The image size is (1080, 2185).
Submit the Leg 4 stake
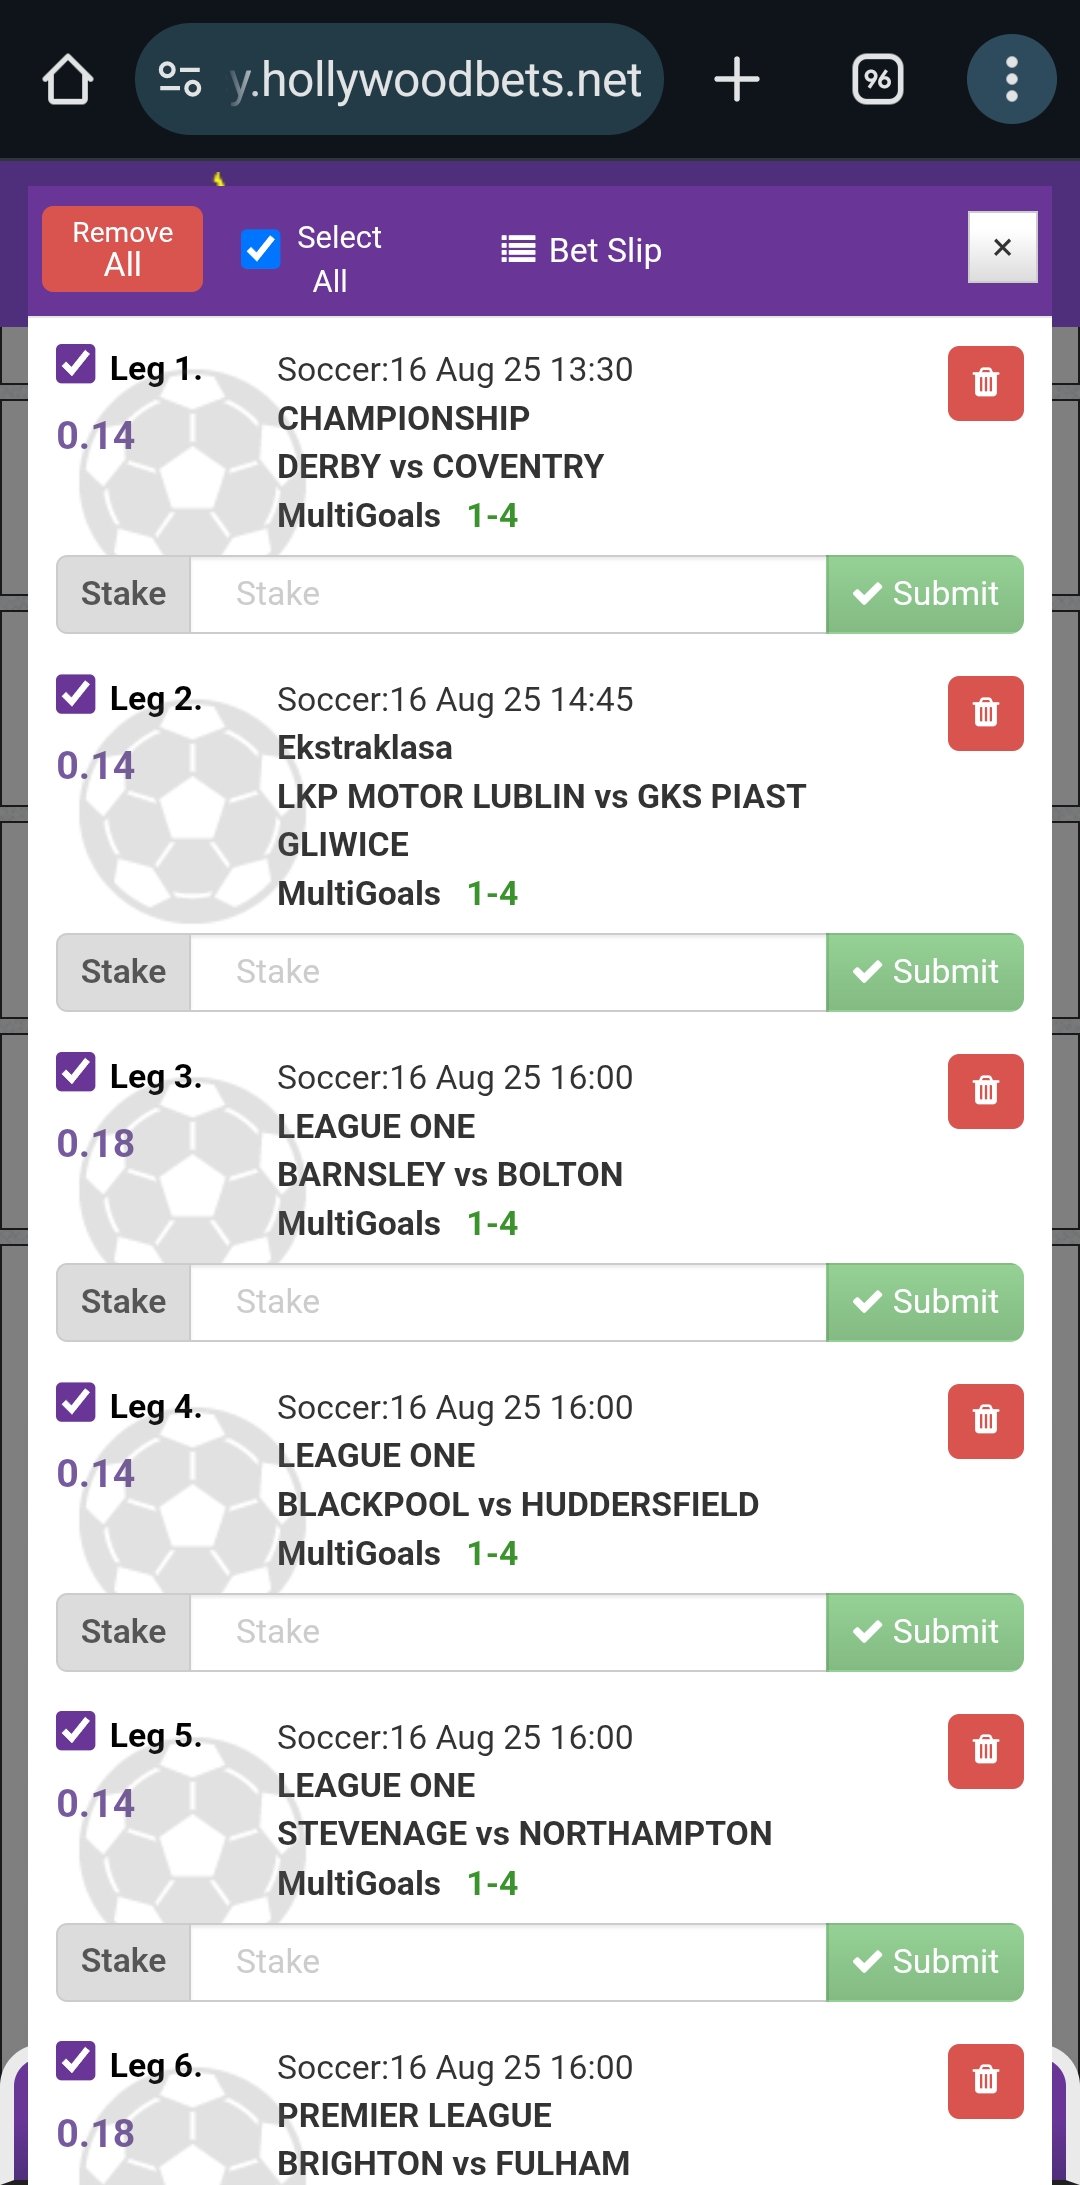924,1632
